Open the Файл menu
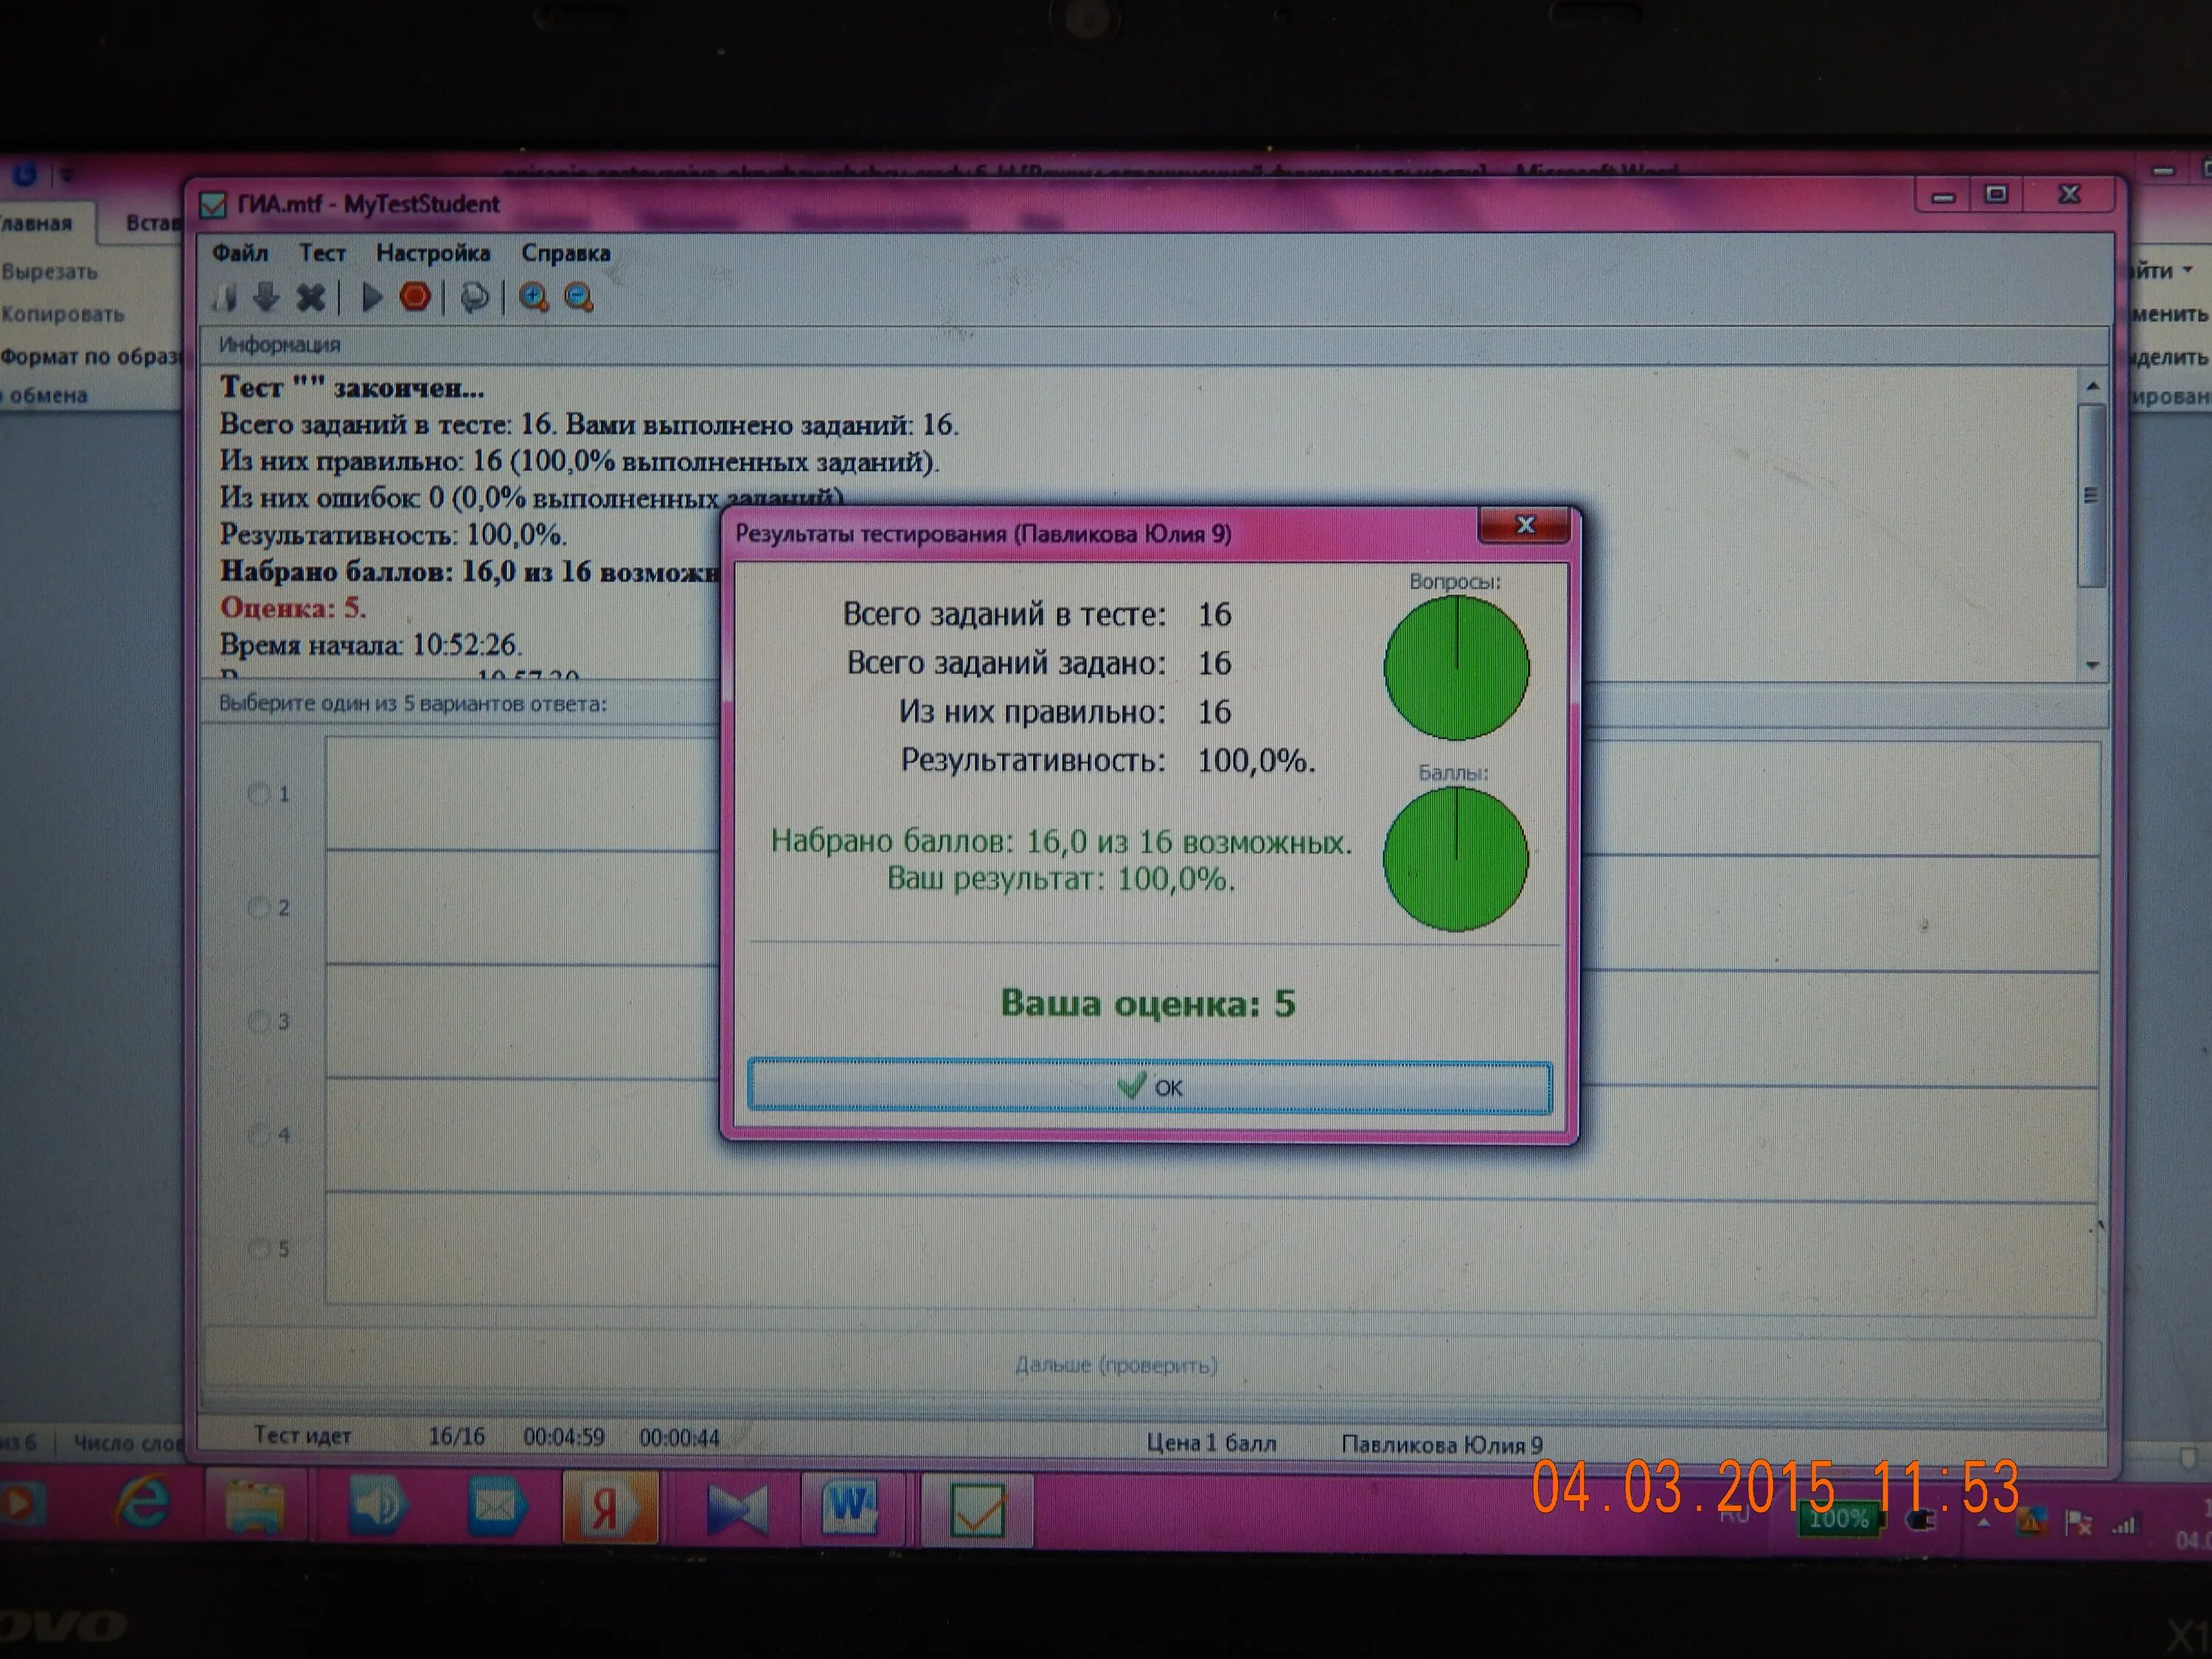The image size is (2212, 1659). (x=240, y=253)
